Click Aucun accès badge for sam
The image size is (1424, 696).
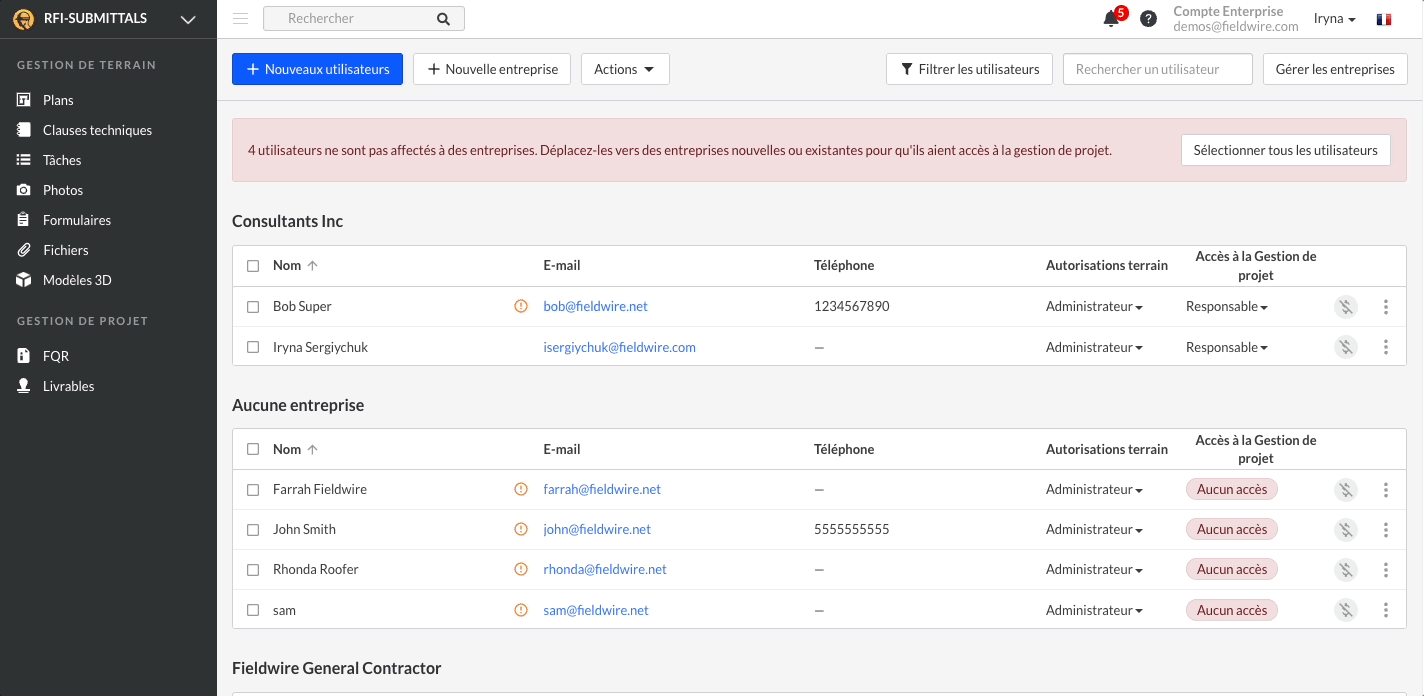tap(1231, 610)
